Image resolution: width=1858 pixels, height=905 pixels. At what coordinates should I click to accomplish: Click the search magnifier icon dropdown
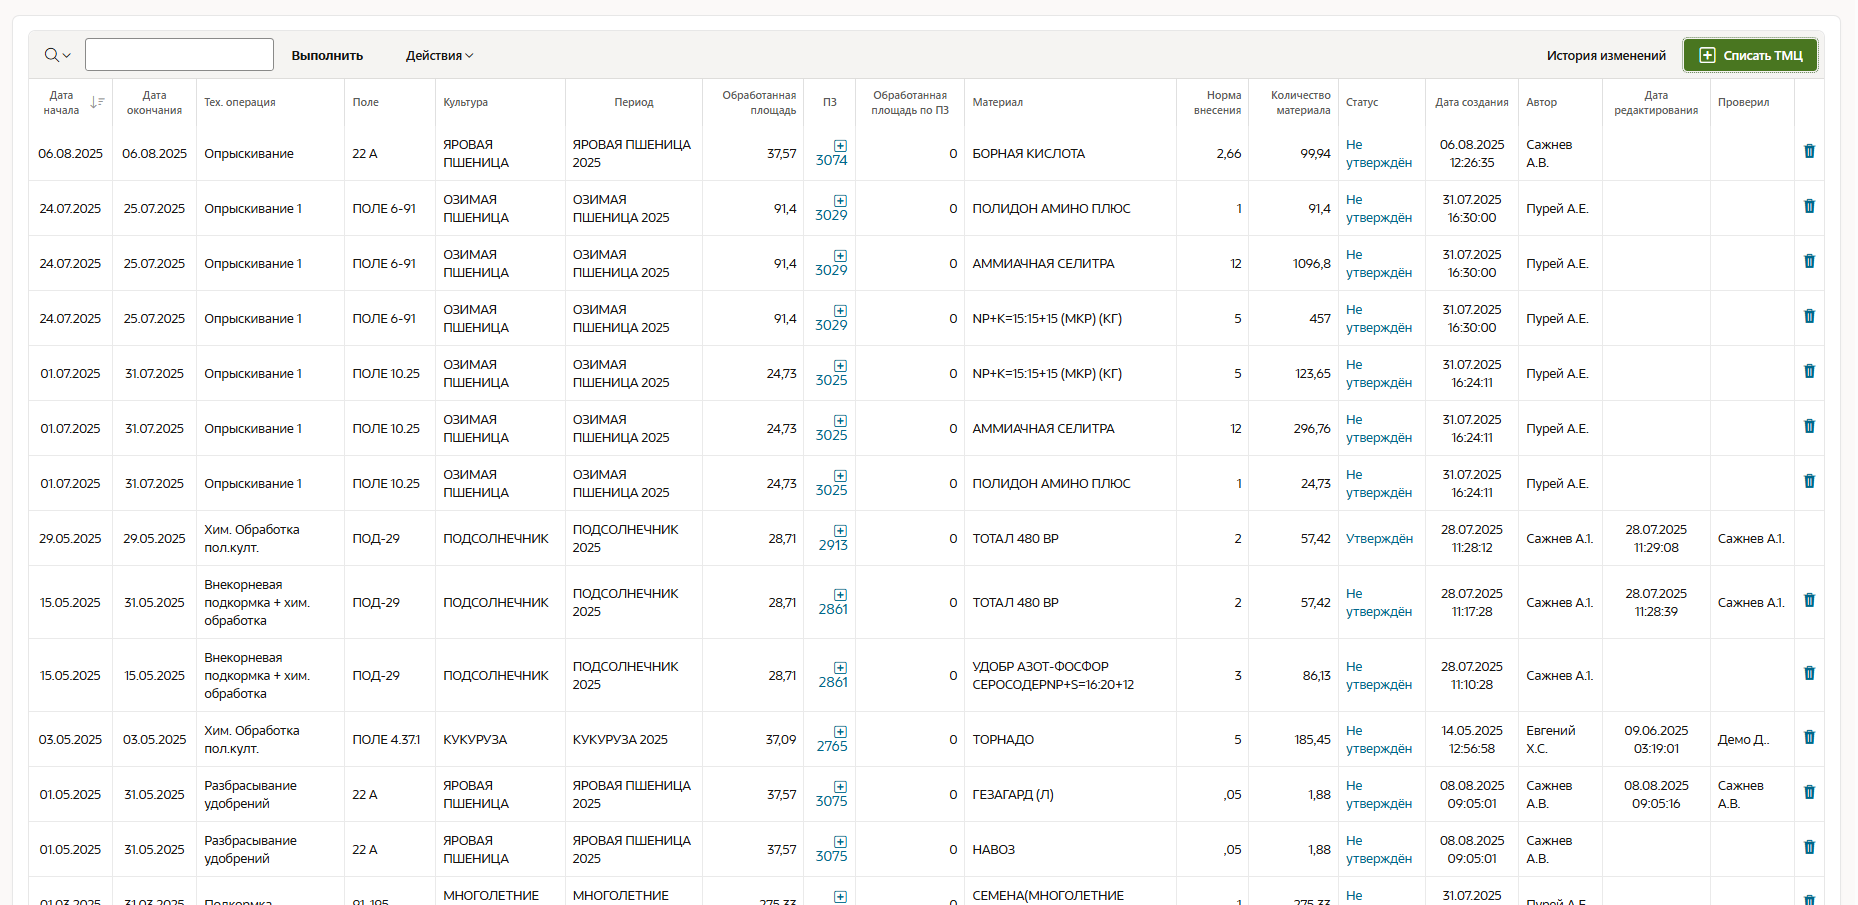(x=57, y=55)
